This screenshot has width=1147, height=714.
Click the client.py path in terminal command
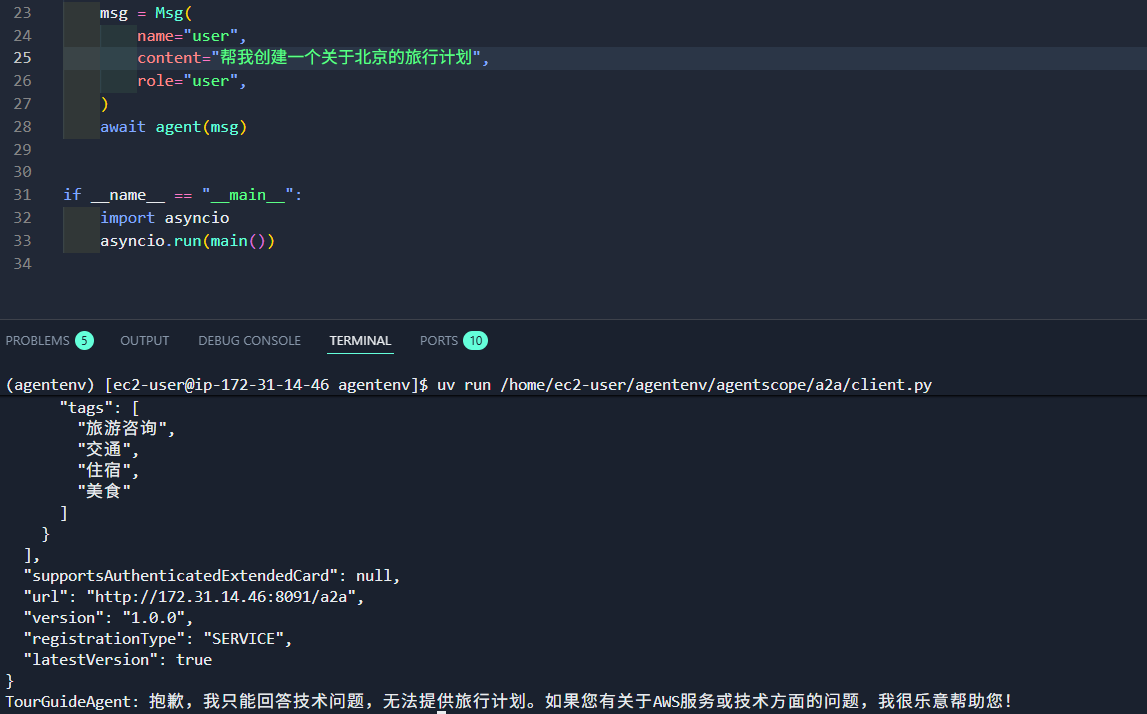tap(716, 385)
